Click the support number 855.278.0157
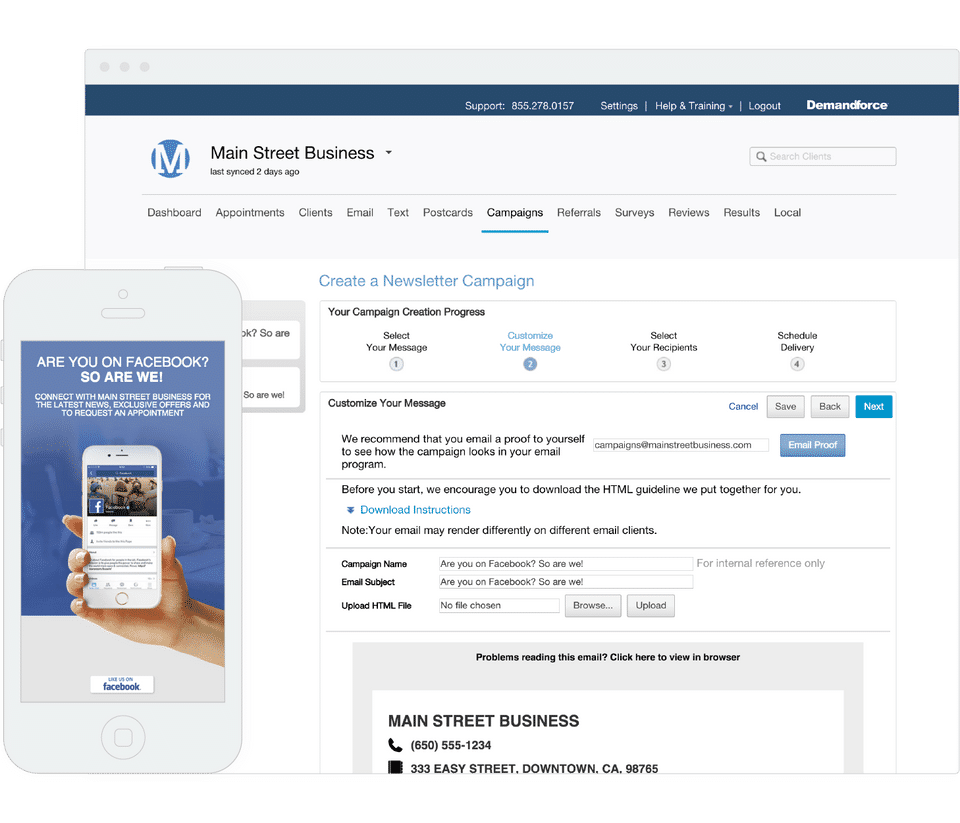Viewport: 960px width, 823px height. tap(542, 106)
